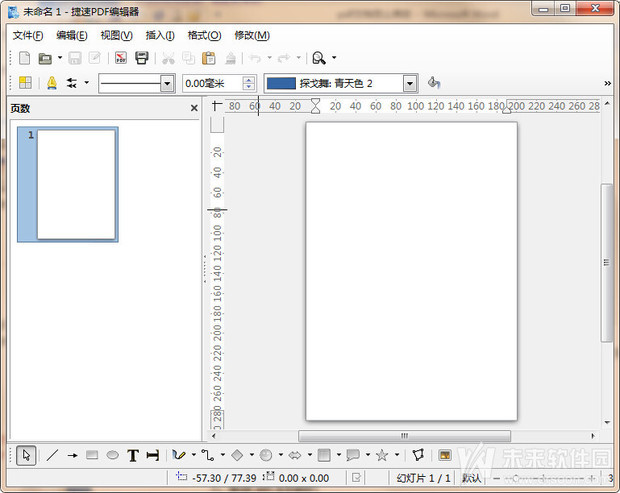Select the Text T tool
This screenshot has width=620, height=493.
133,455
